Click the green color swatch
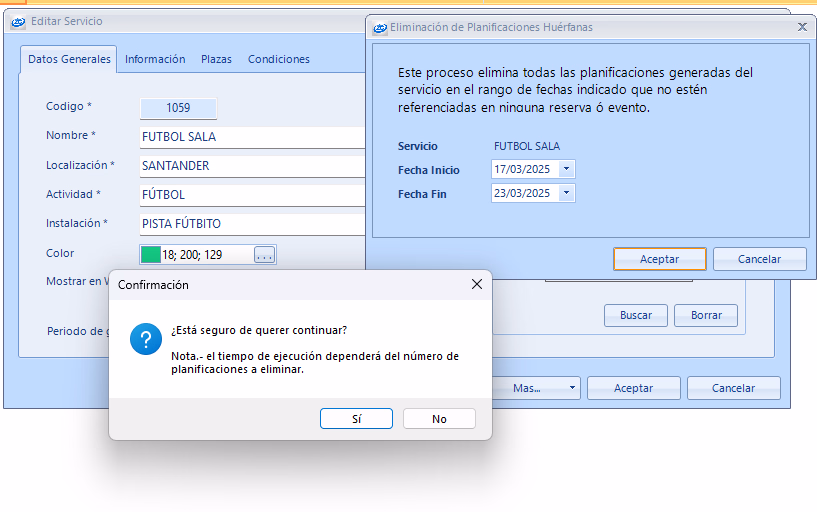 coord(151,255)
